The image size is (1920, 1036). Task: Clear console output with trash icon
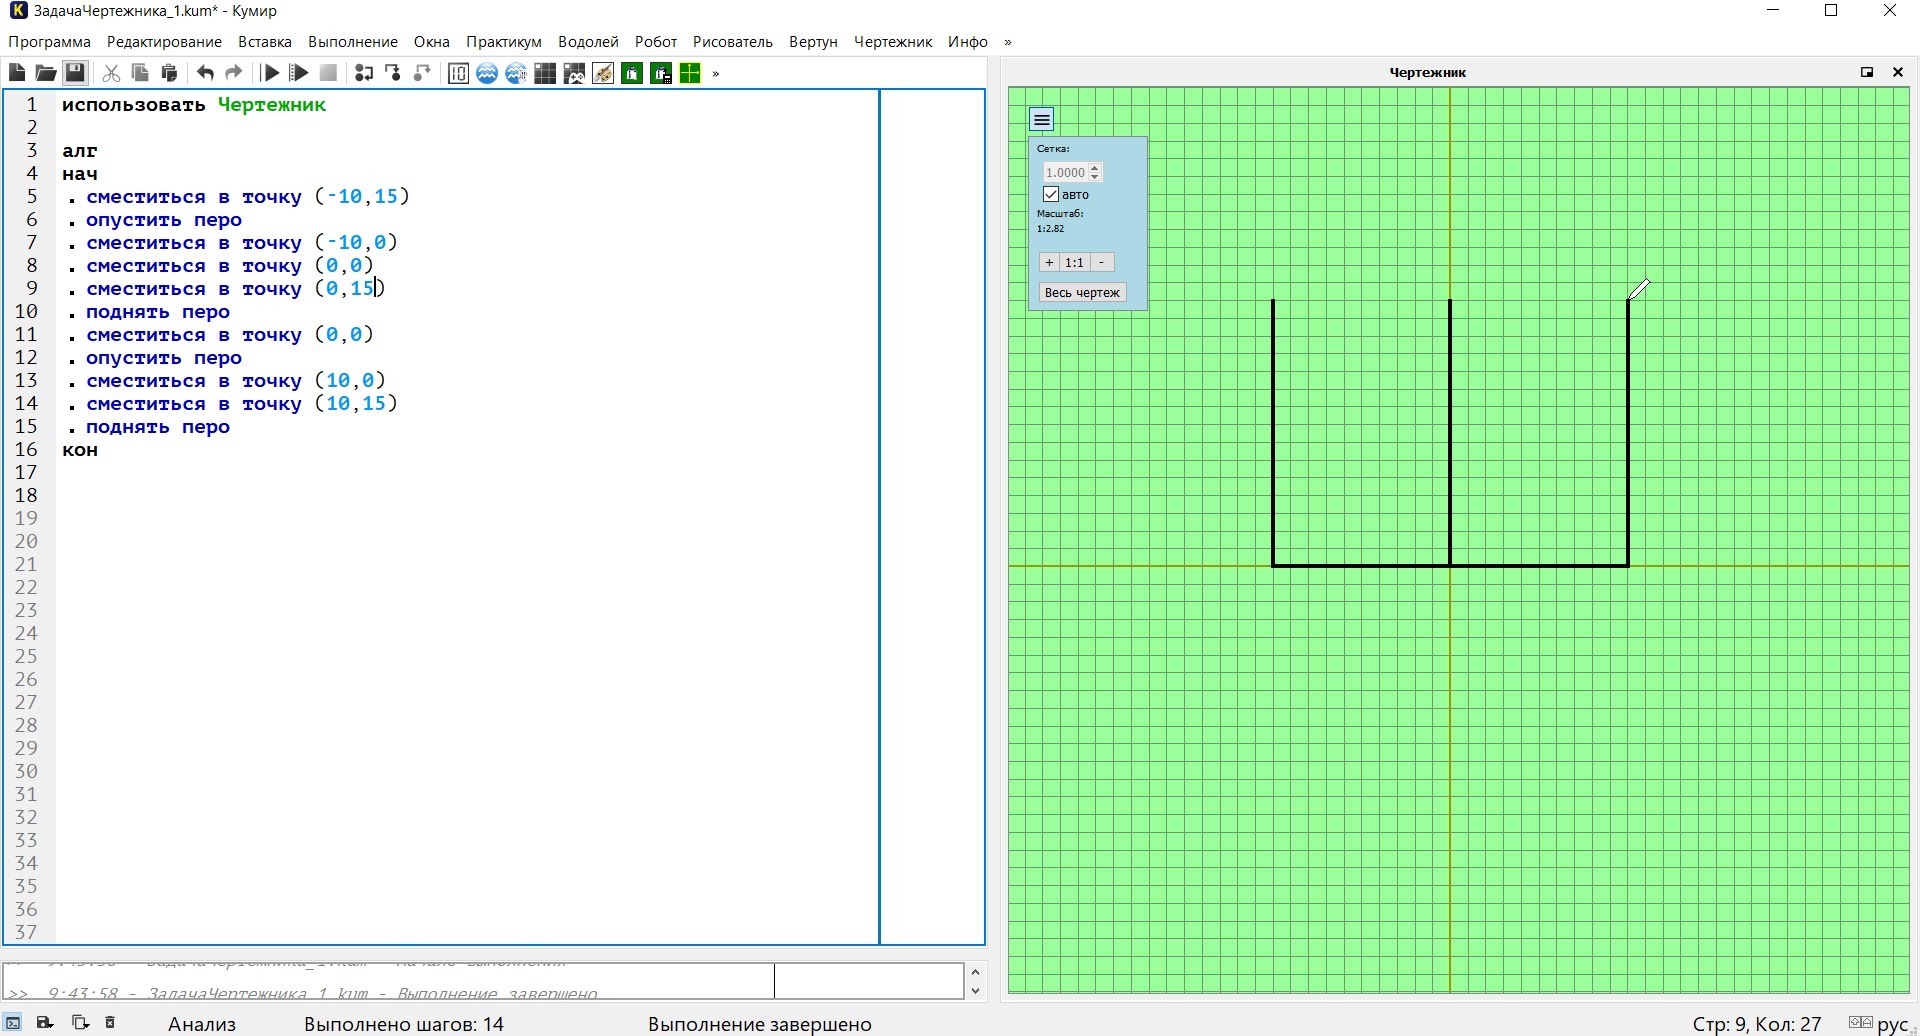111,1023
